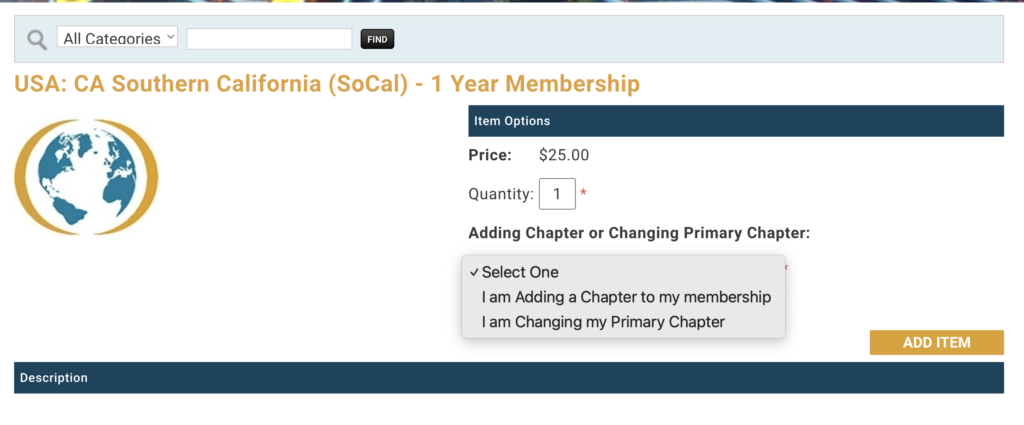Click the Description section header bar
This screenshot has width=1024, height=425.
coord(509,378)
